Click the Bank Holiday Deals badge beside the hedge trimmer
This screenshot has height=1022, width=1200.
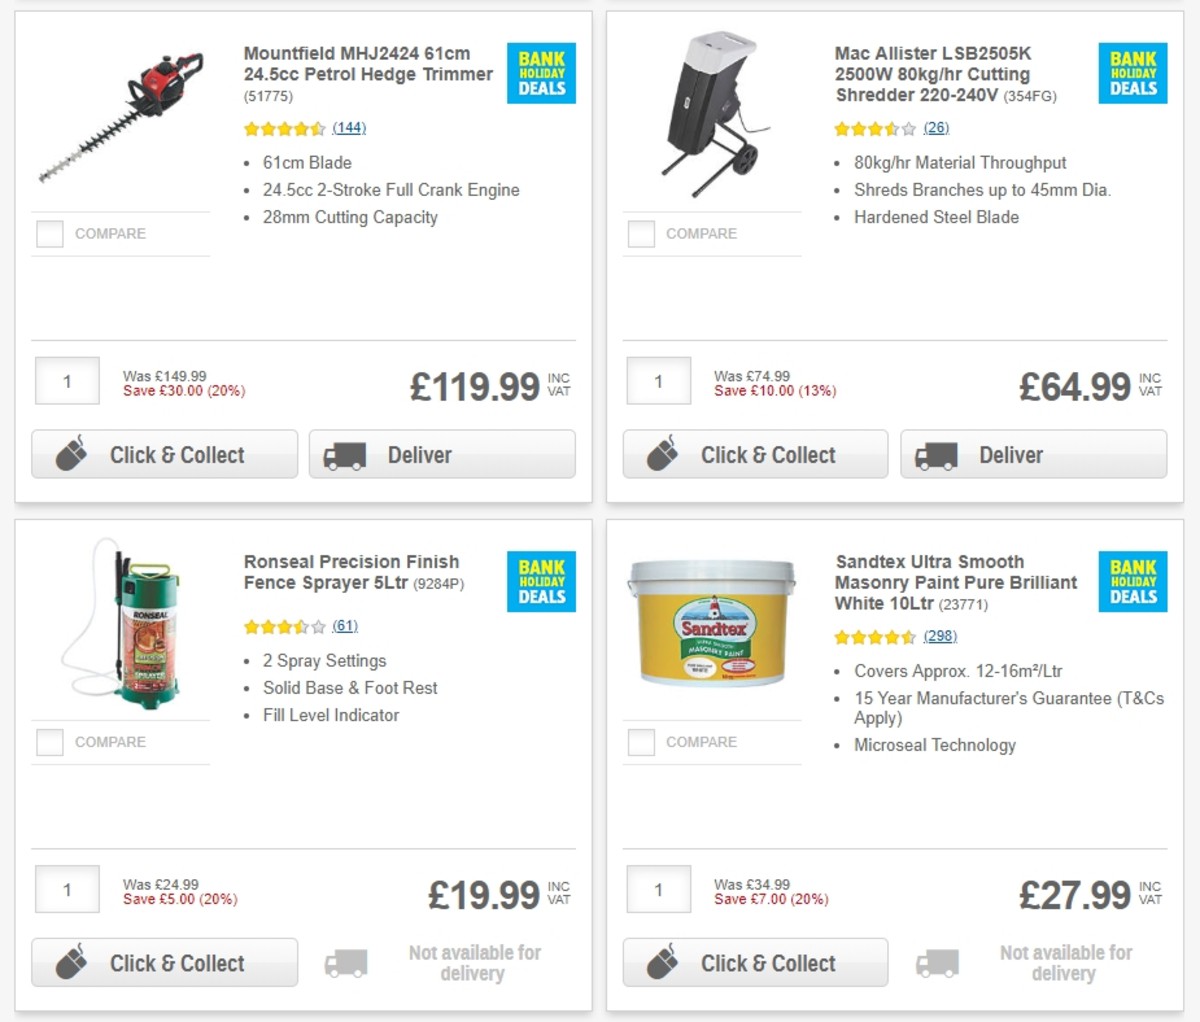pos(541,73)
